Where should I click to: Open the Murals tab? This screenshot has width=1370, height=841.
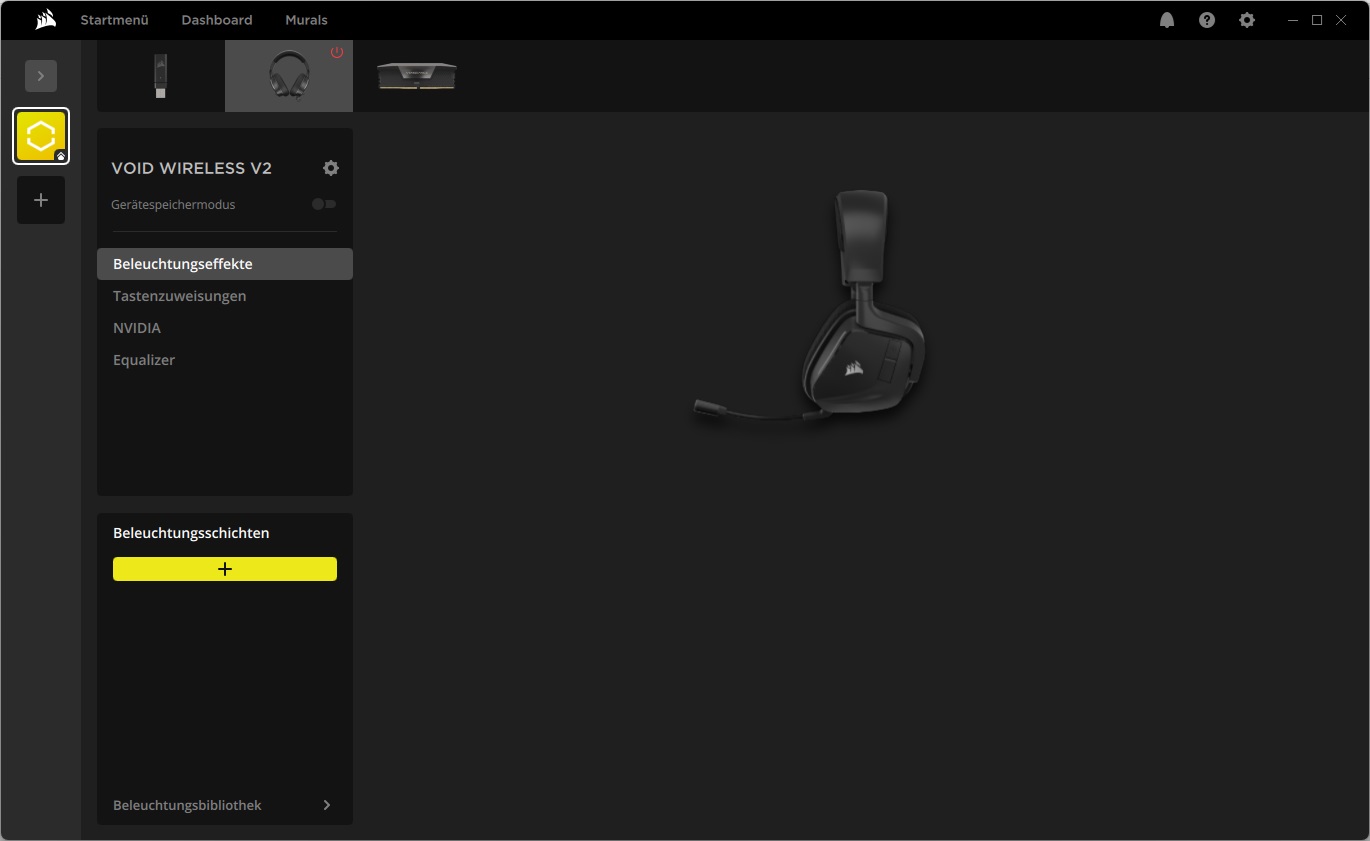click(306, 20)
